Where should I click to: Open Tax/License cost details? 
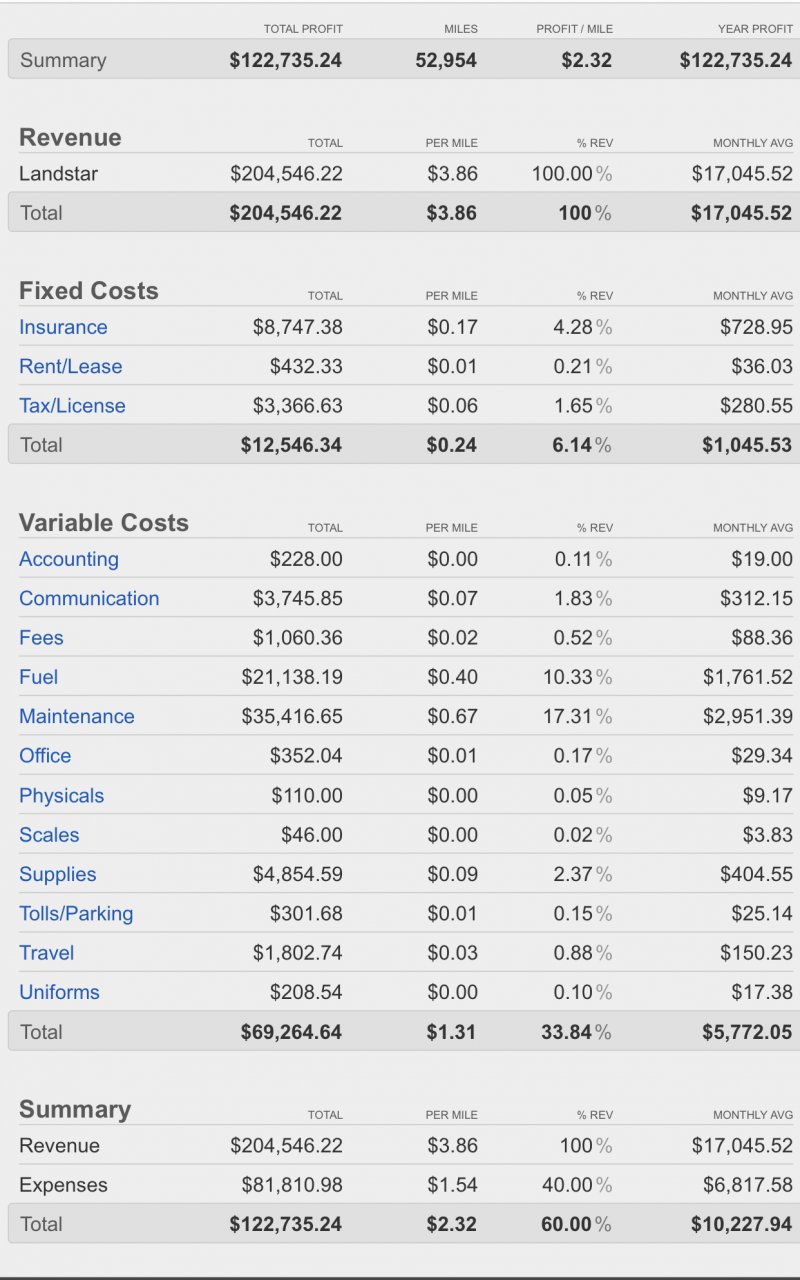click(72, 405)
